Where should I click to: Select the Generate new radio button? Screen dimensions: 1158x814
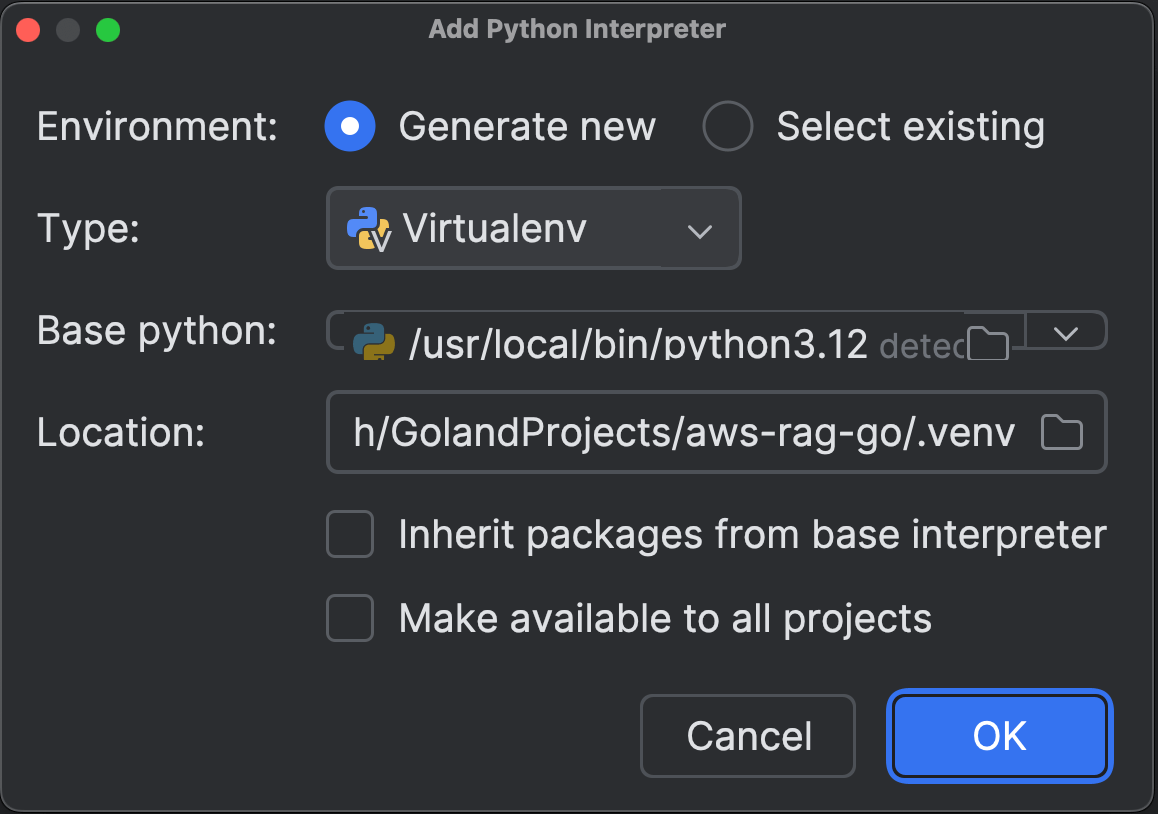pos(348,126)
